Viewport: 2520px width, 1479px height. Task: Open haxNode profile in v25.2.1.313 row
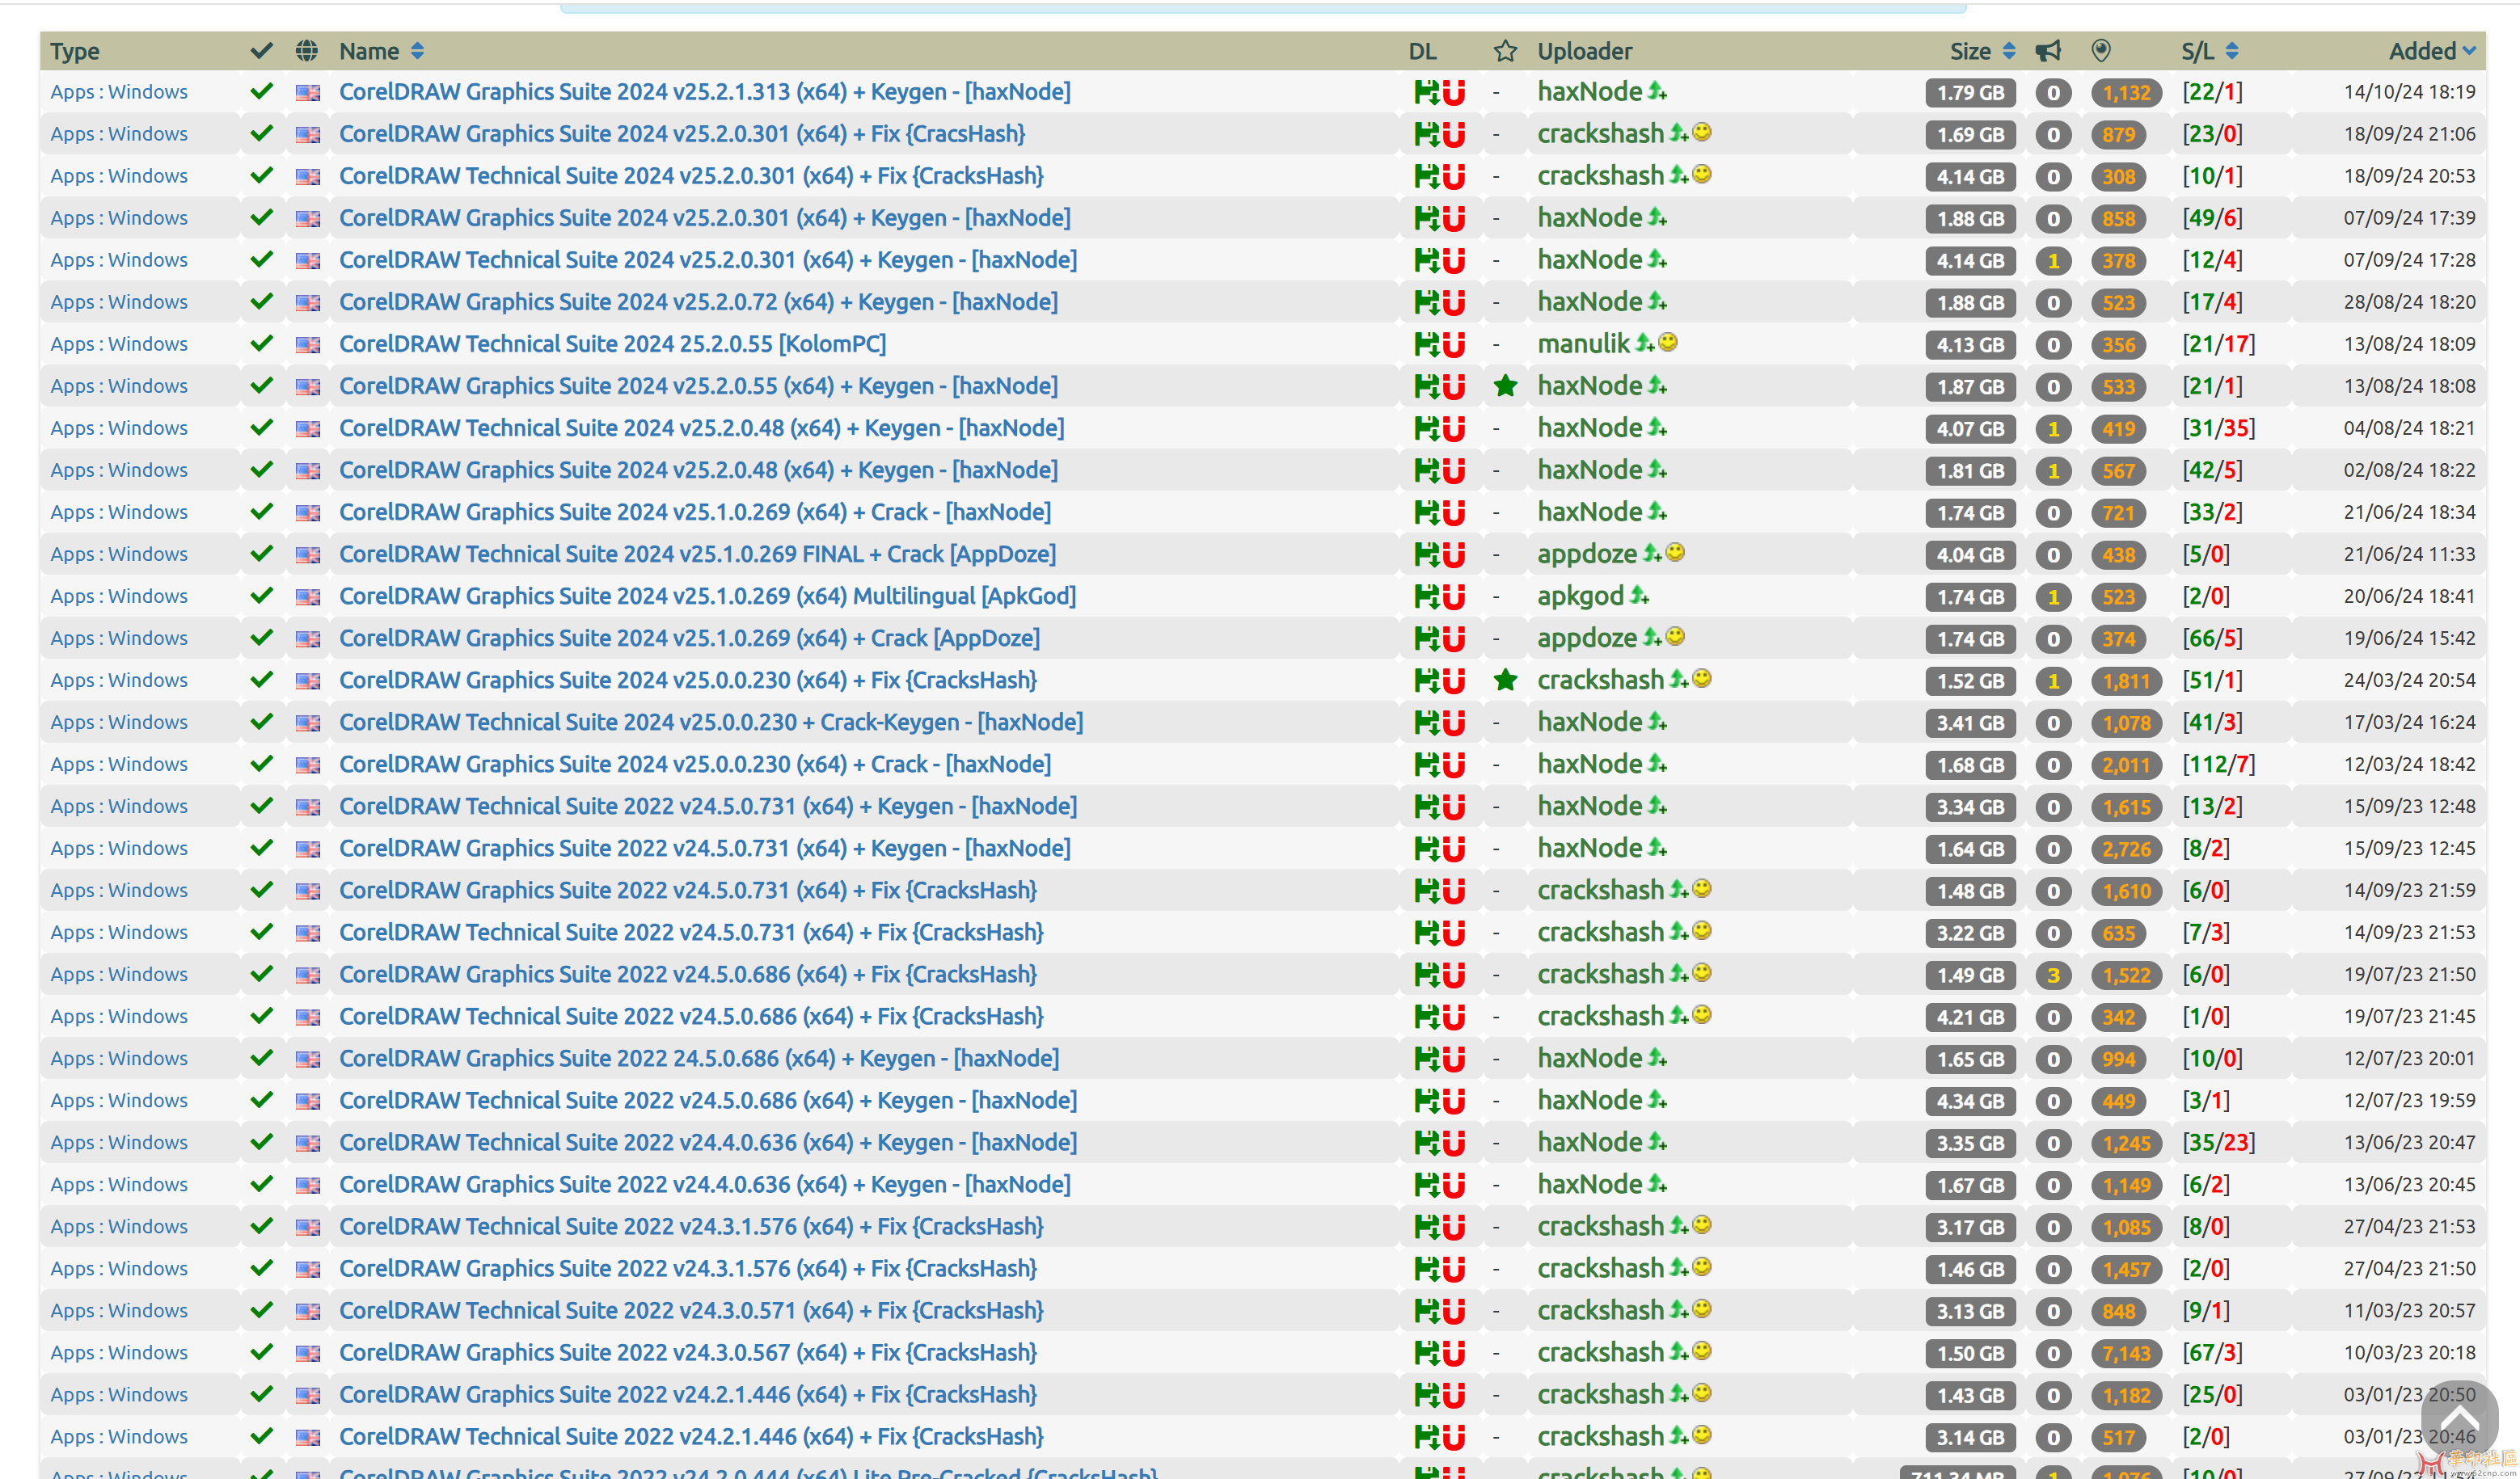1589,92
